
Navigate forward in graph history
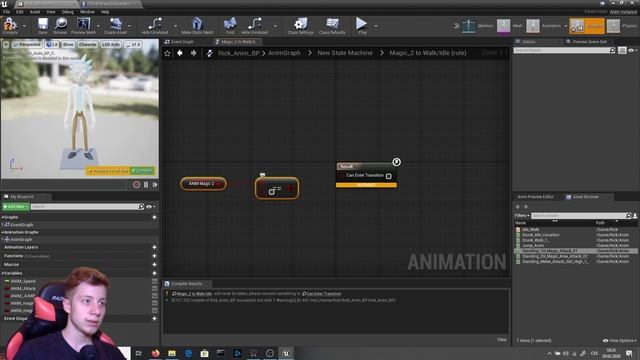(x=193, y=53)
